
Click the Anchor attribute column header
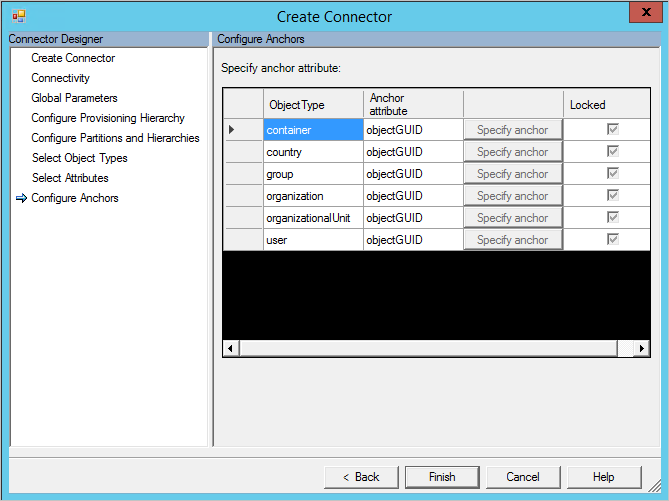pos(413,104)
